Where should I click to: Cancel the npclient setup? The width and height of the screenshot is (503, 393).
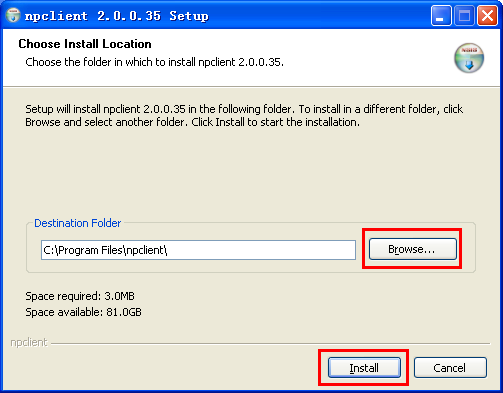point(450,368)
